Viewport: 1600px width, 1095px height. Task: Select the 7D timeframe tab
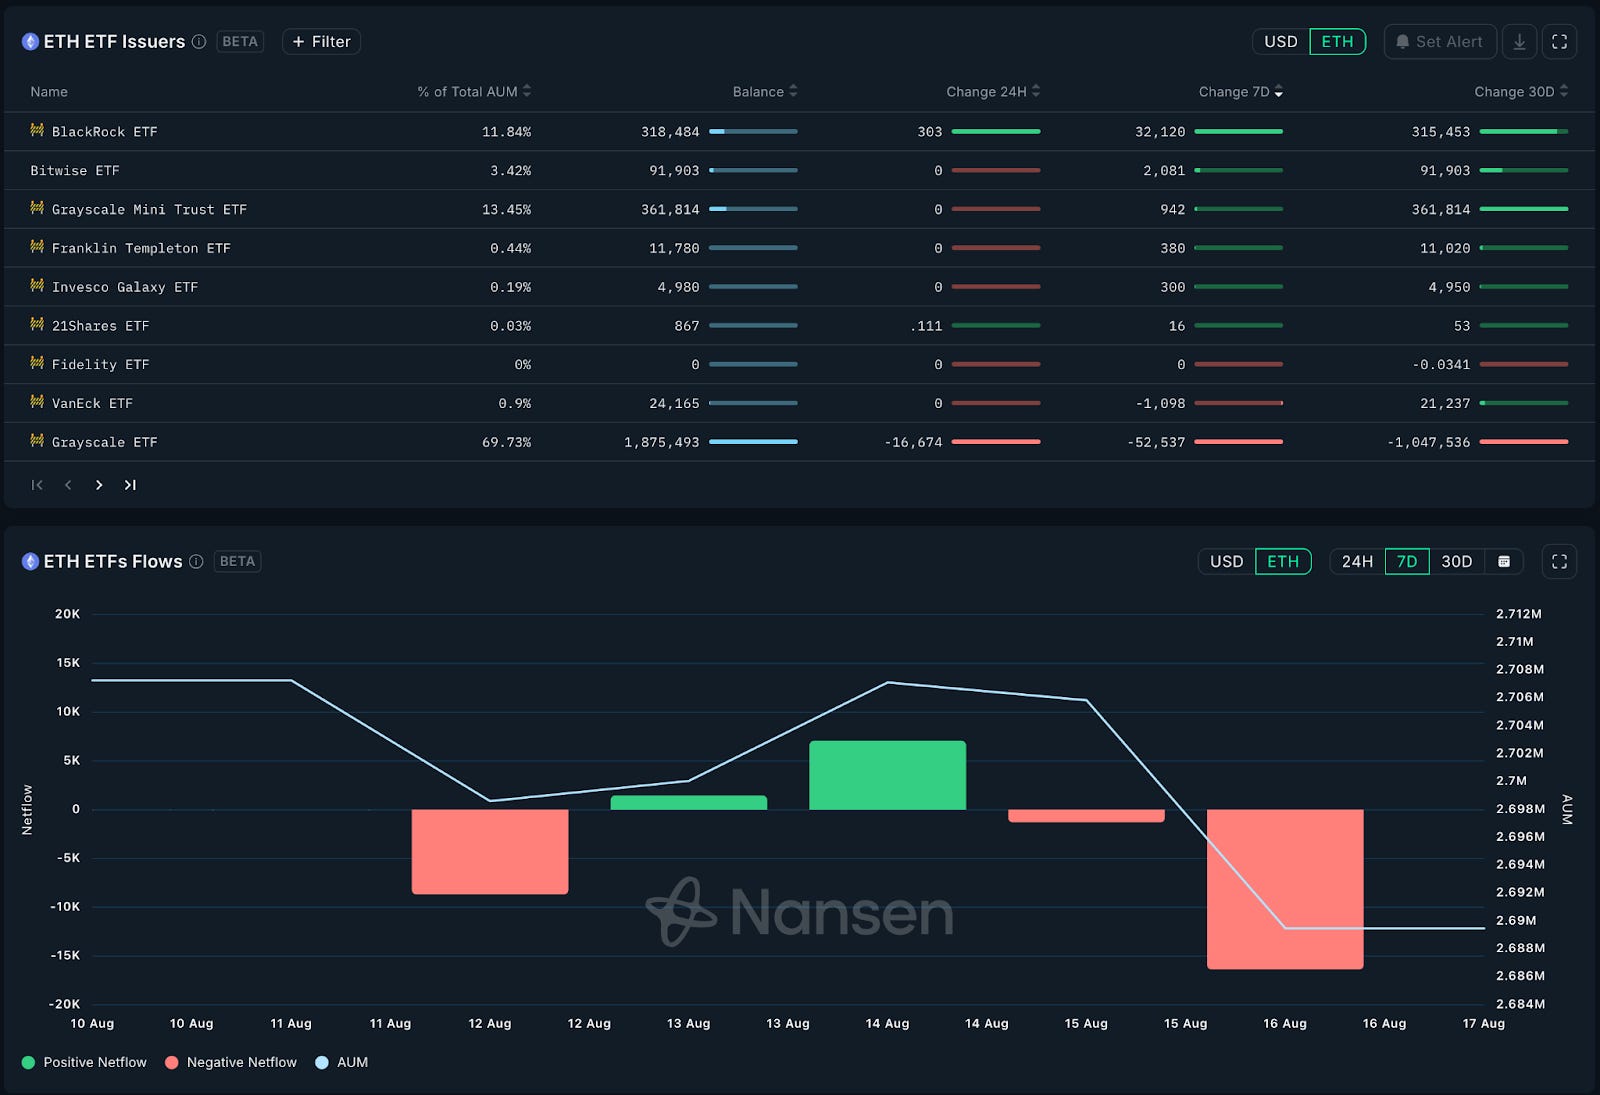point(1407,562)
